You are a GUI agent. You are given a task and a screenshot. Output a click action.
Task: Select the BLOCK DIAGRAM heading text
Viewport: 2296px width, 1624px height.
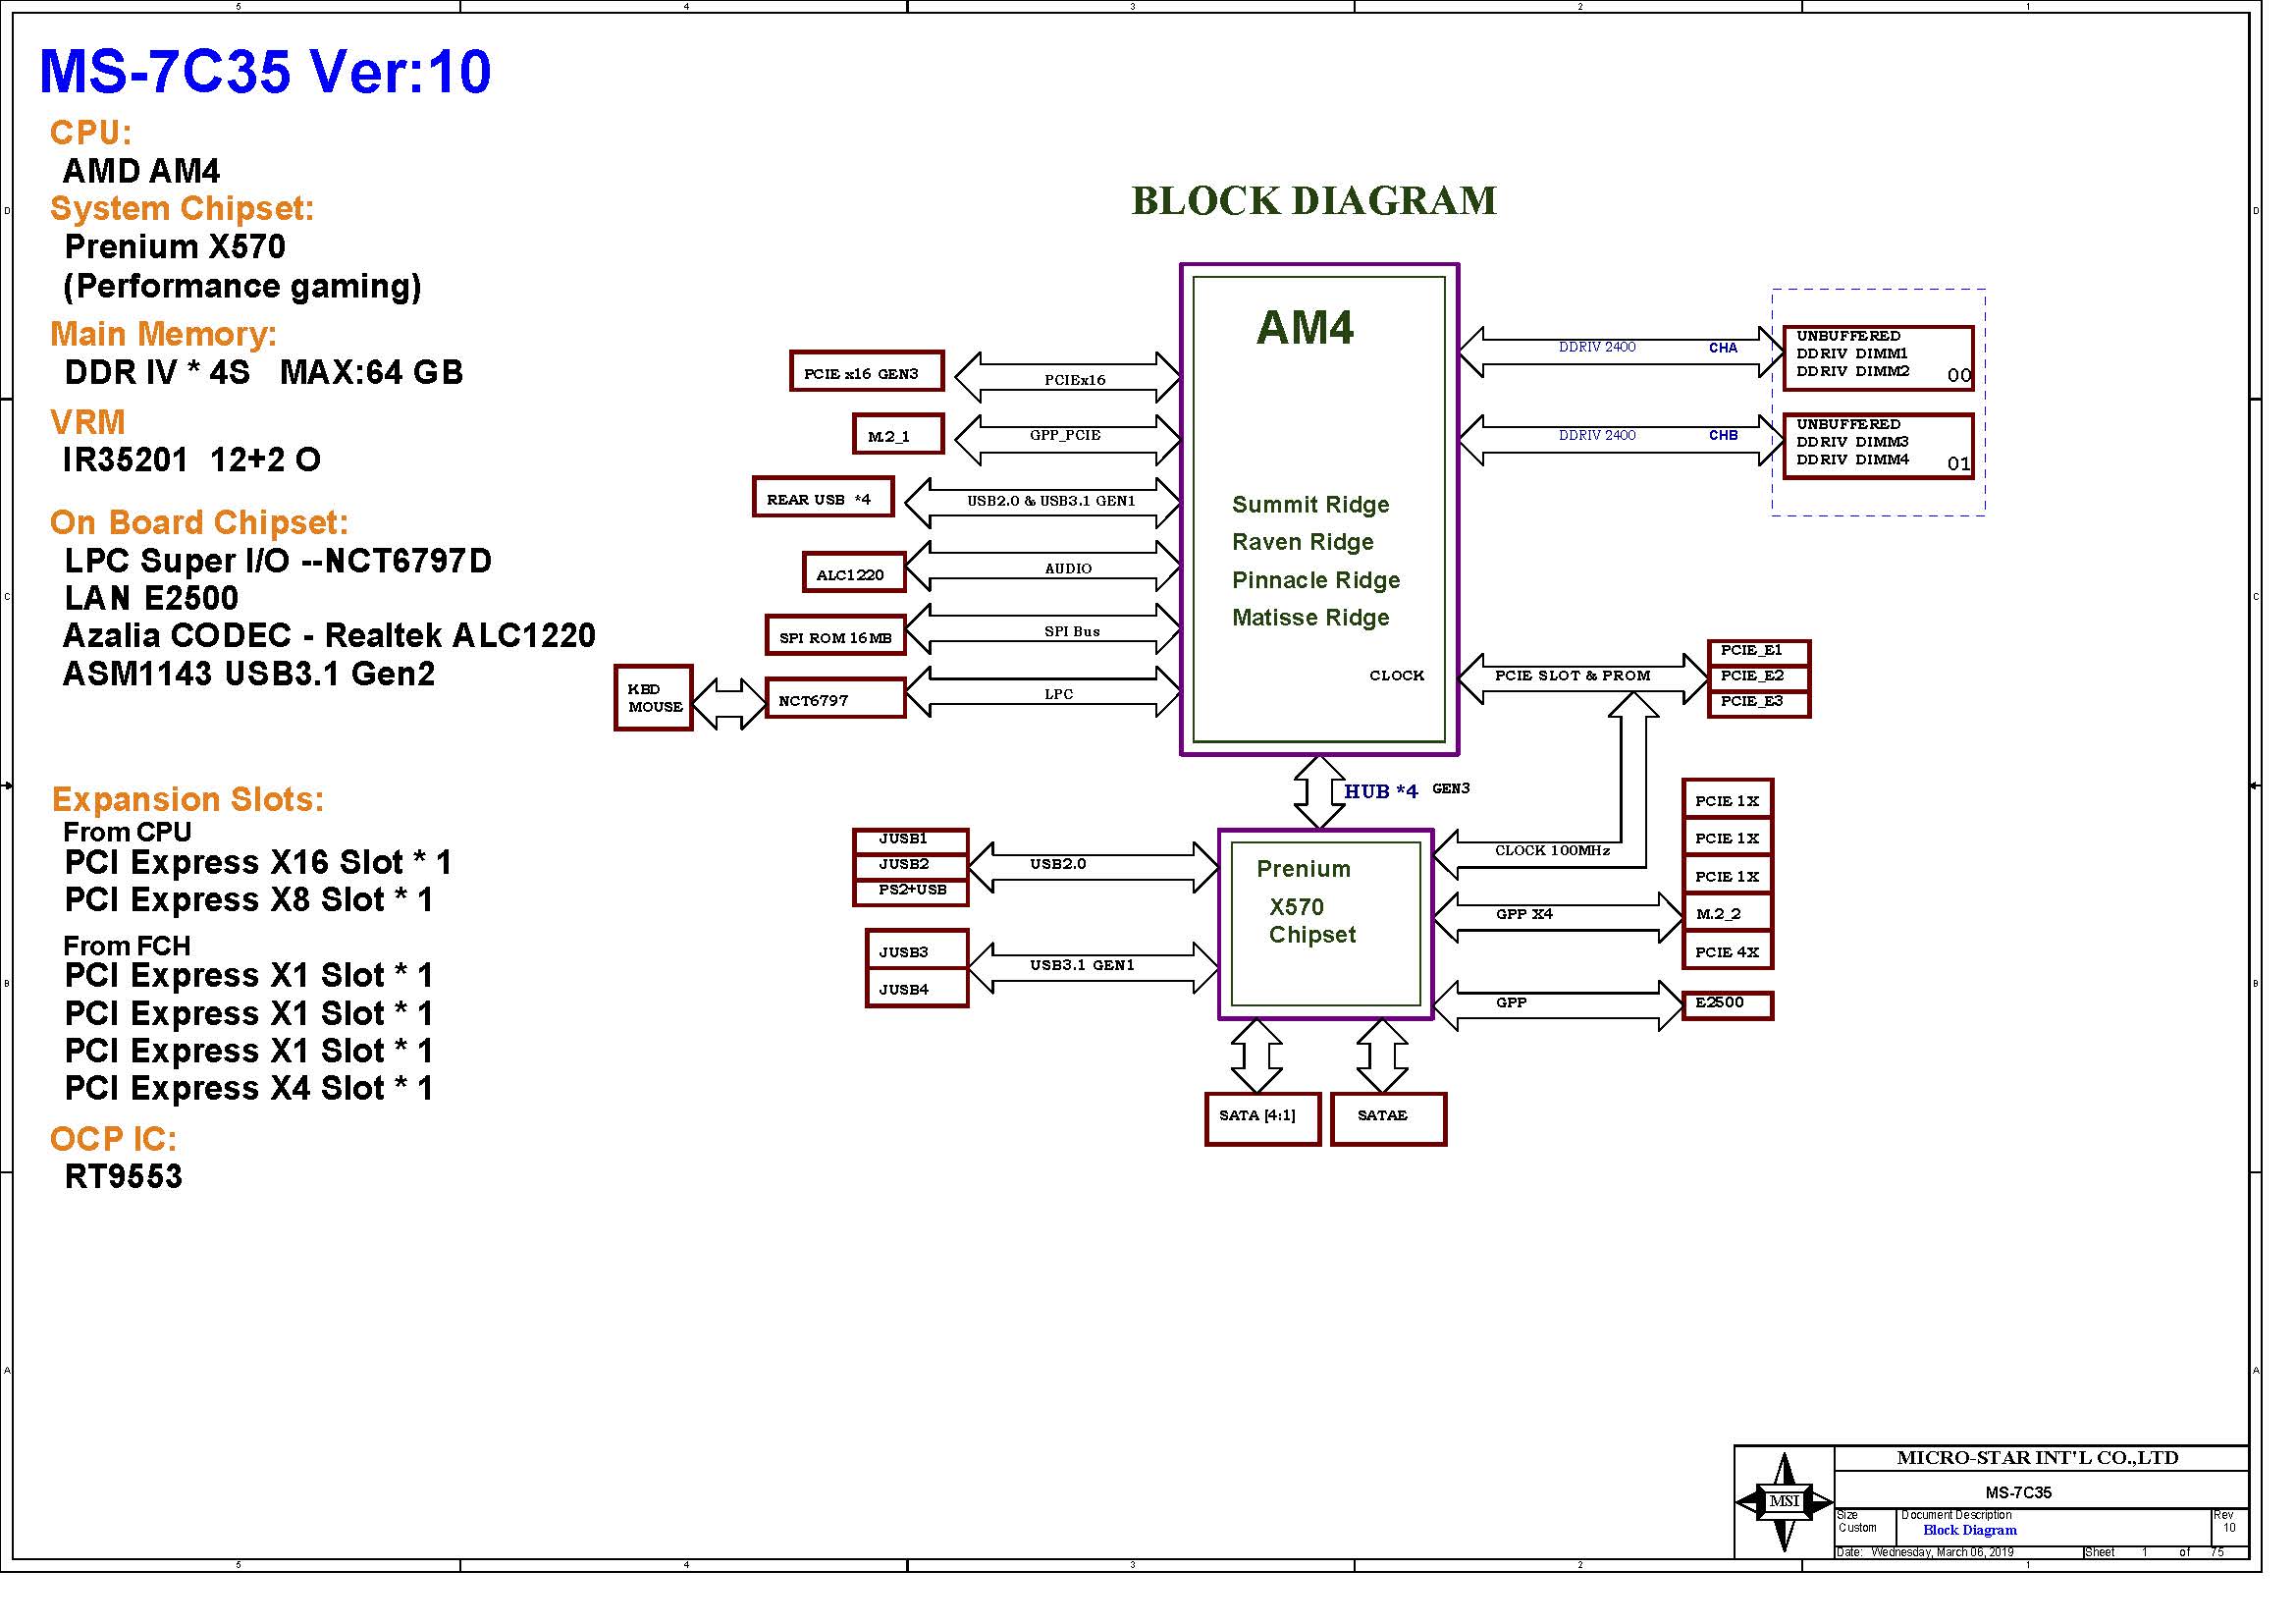[1313, 201]
